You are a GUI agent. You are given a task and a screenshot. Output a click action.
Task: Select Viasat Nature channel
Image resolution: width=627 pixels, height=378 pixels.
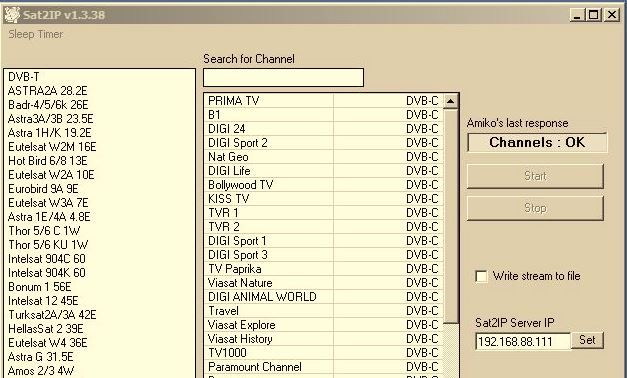324,282
